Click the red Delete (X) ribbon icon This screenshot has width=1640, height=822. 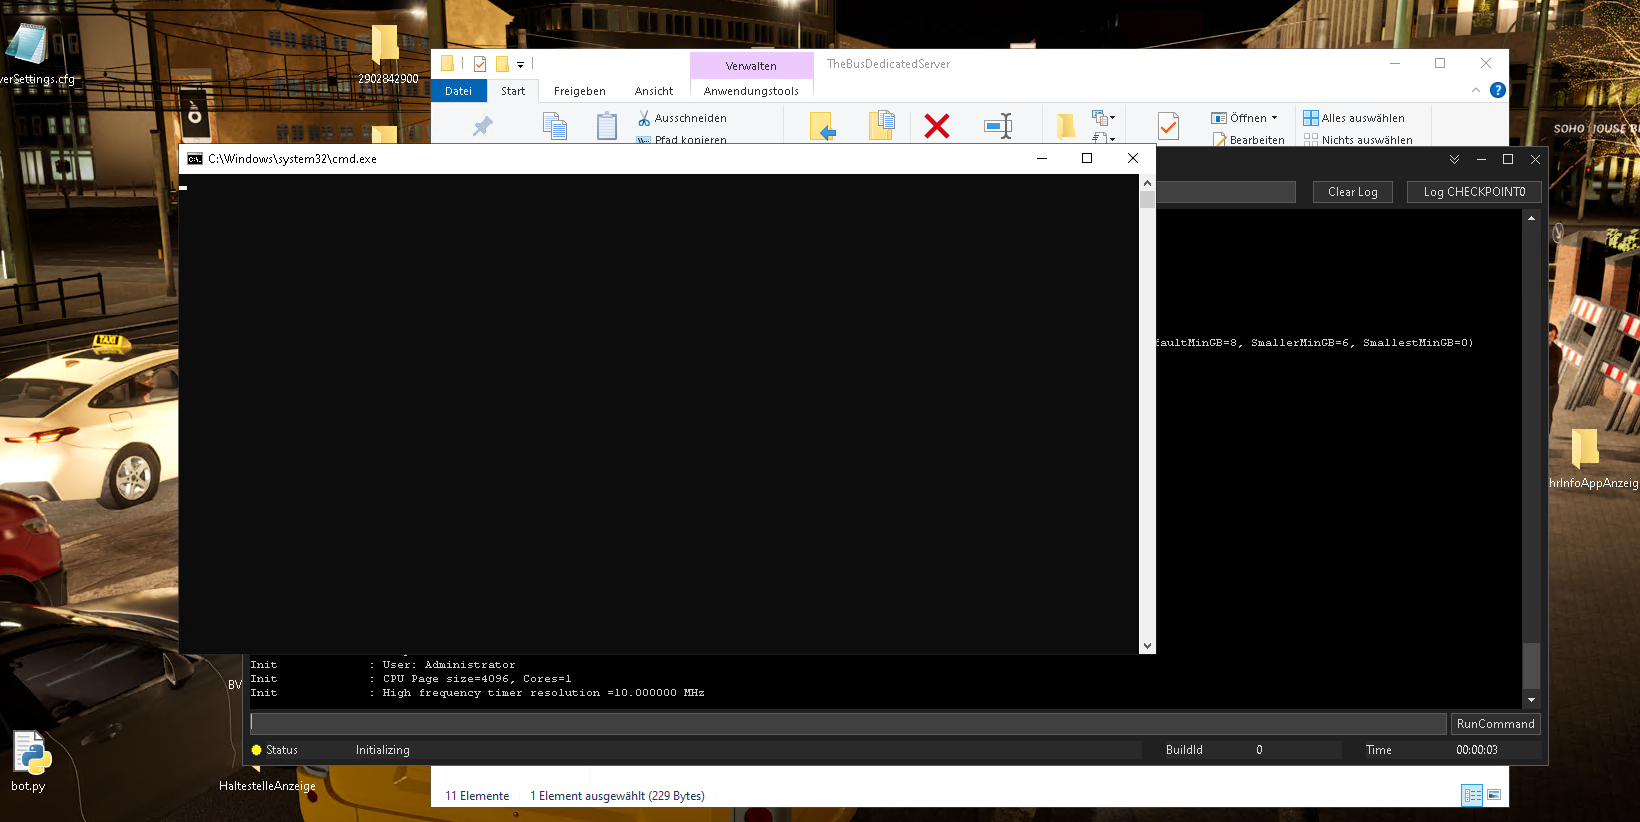pyautogui.click(x=936, y=126)
